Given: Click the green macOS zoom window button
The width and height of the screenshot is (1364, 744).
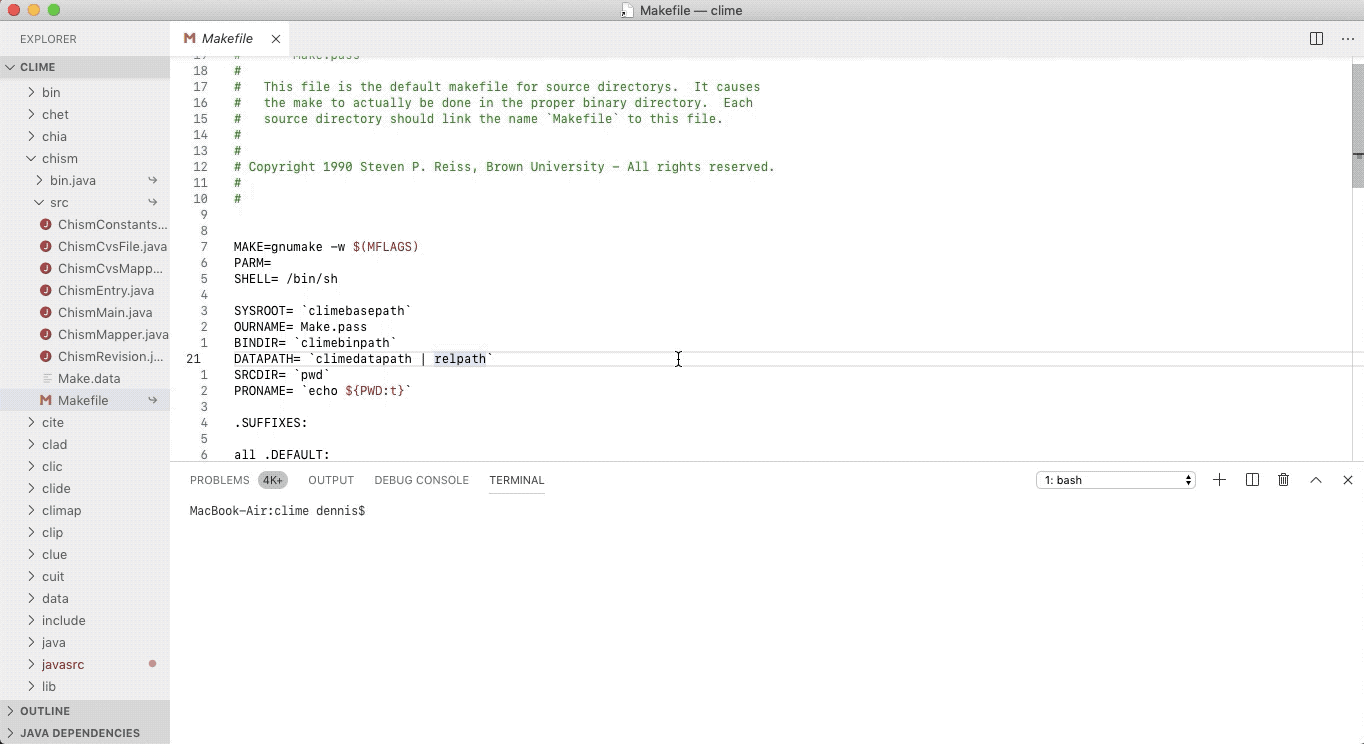Looking at the screenshot, I should pos(54,10).
